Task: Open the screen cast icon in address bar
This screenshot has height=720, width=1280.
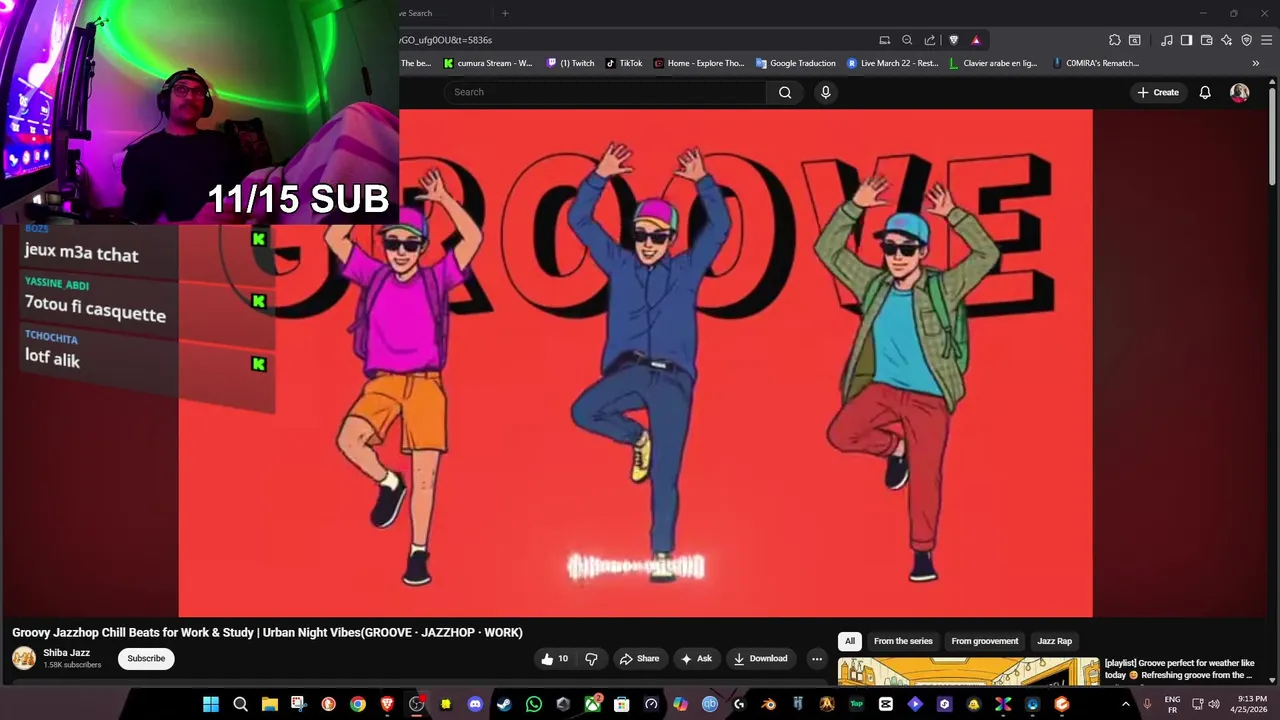Action: [884, 40]
